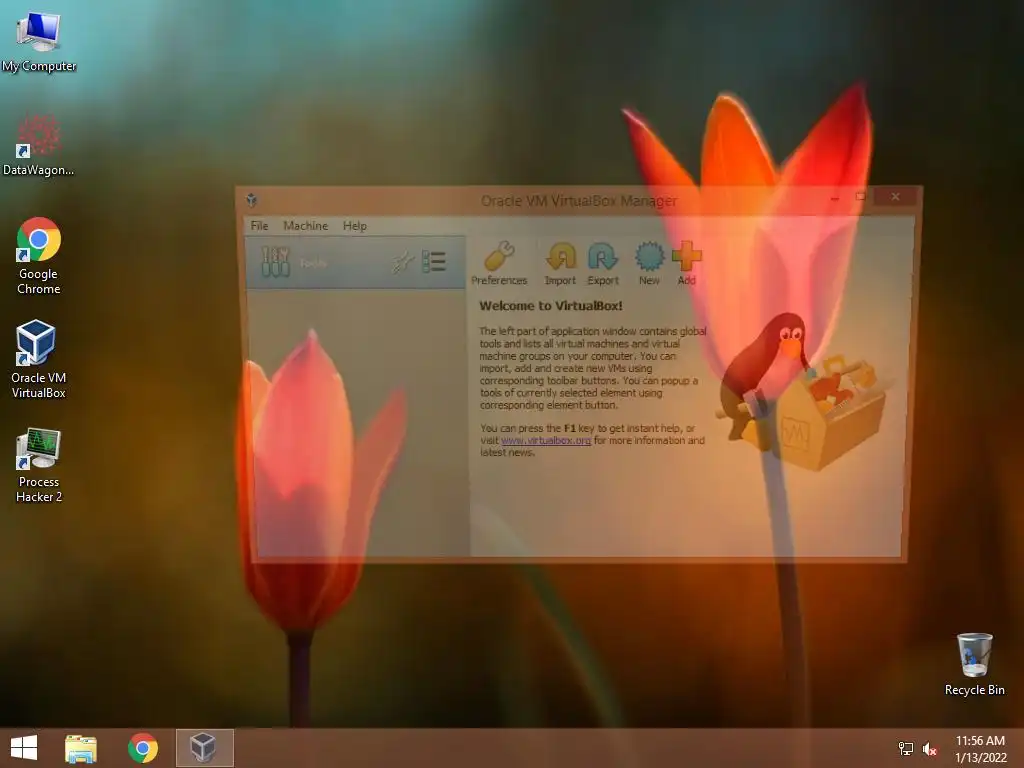Click the VirtualBox title bar icon
The width and height of the screenshot is (1024, 768).
point(251,200)
